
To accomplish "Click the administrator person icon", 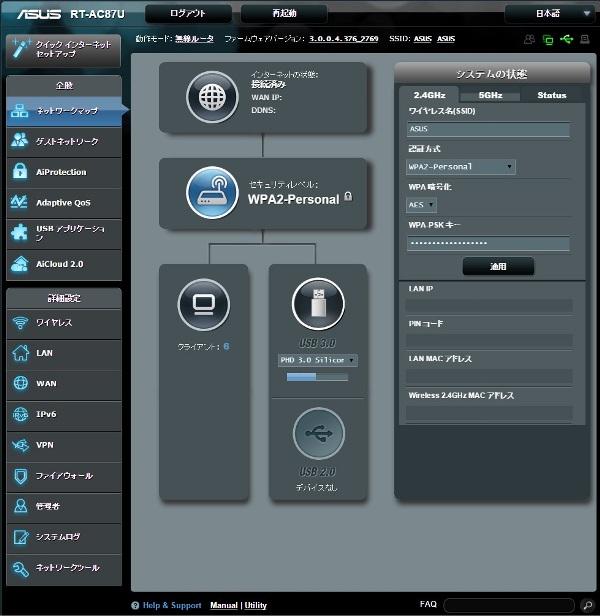I will tap(20, 506).
